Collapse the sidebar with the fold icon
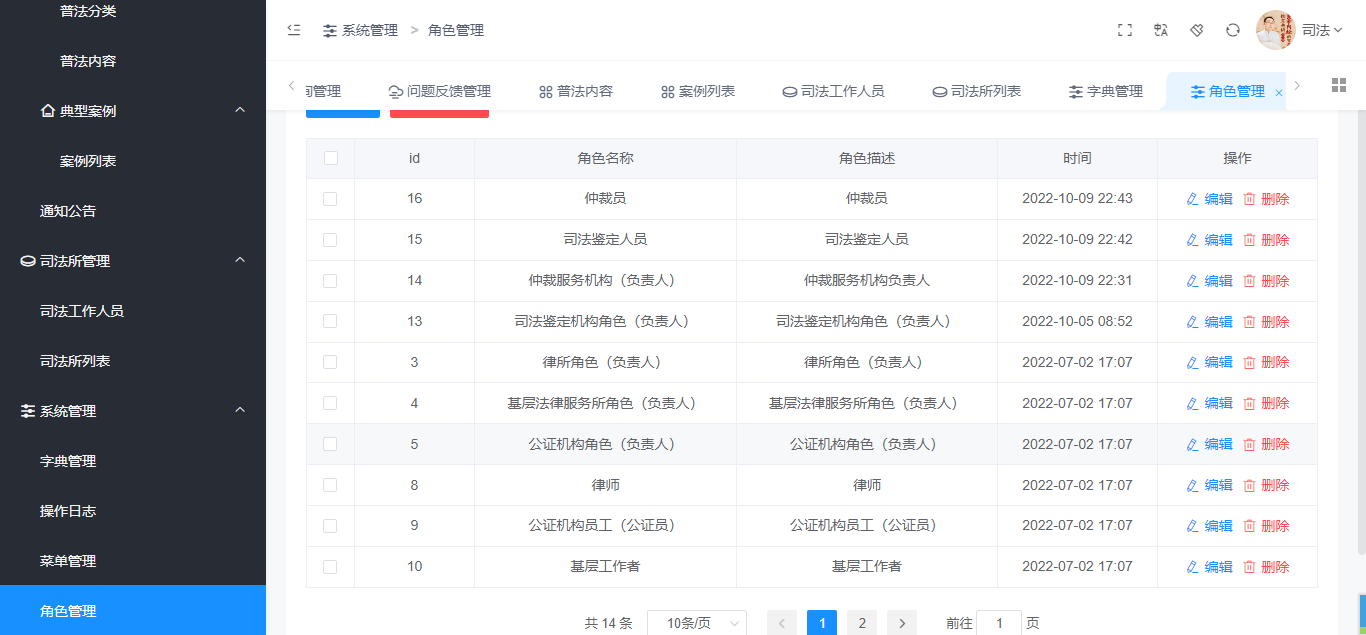 (294, 30)
